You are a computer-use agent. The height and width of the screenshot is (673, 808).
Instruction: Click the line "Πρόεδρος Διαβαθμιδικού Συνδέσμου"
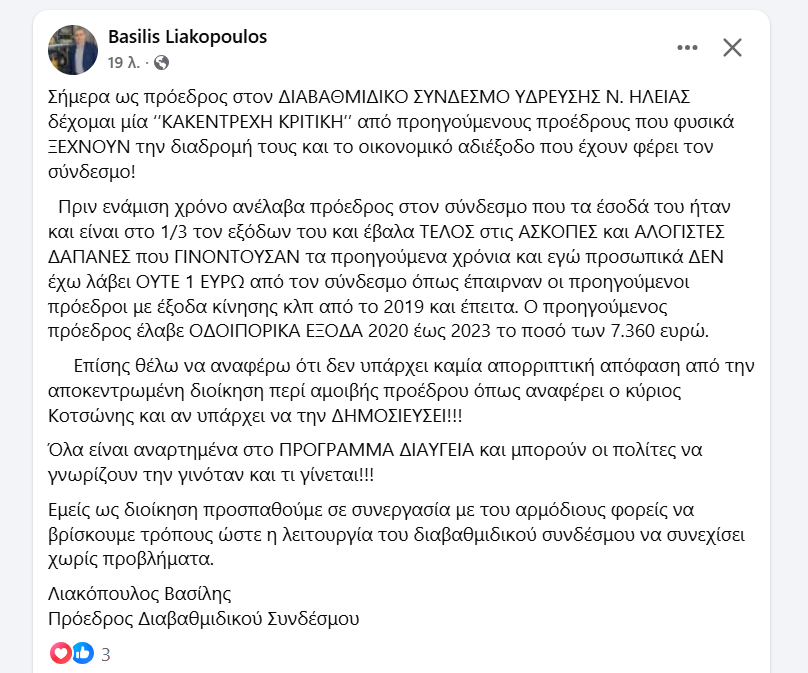tap(204, 619)
